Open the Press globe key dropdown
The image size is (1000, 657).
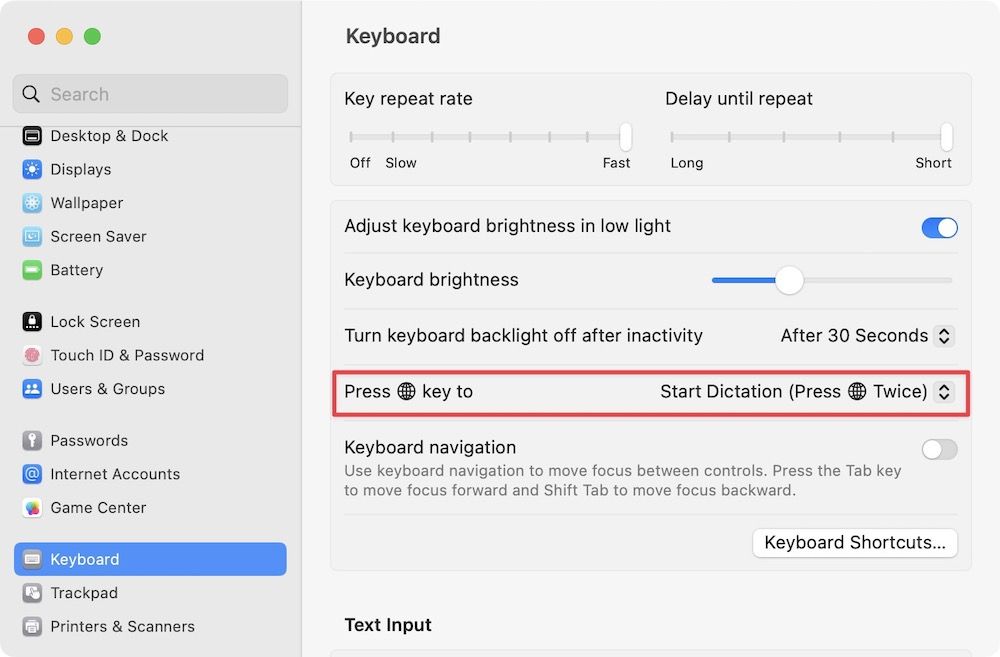pos(942,392)
